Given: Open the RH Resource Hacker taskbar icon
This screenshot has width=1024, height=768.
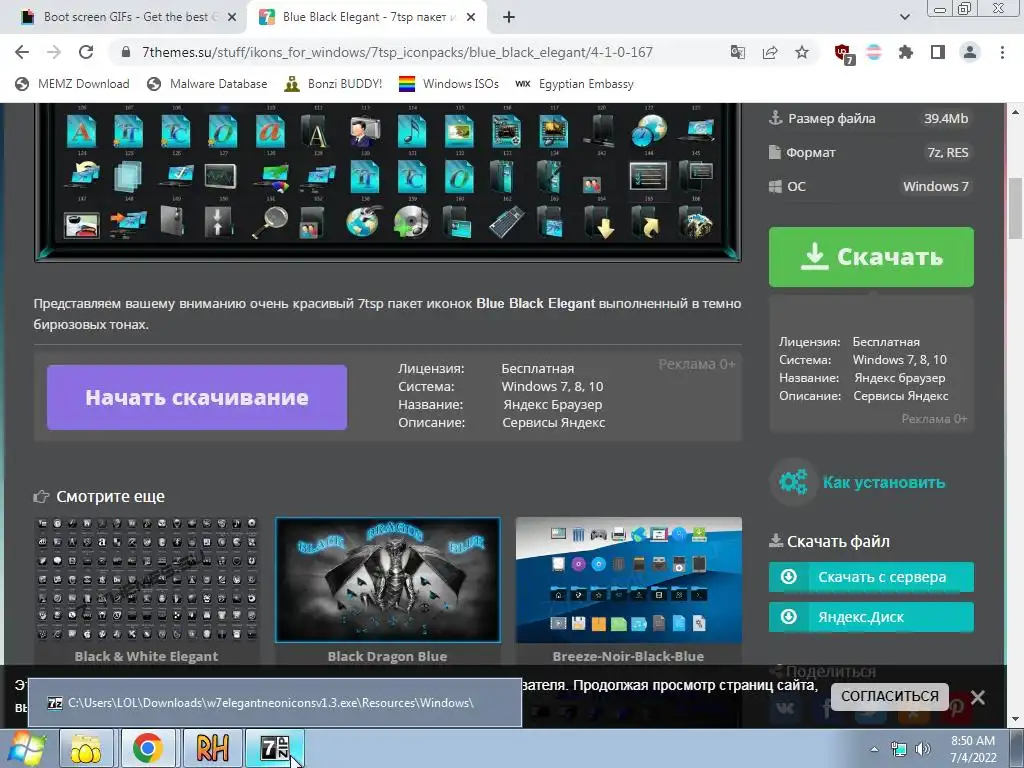Looking at the screenshot, I should pyautogui.click(x=212, y=748).
